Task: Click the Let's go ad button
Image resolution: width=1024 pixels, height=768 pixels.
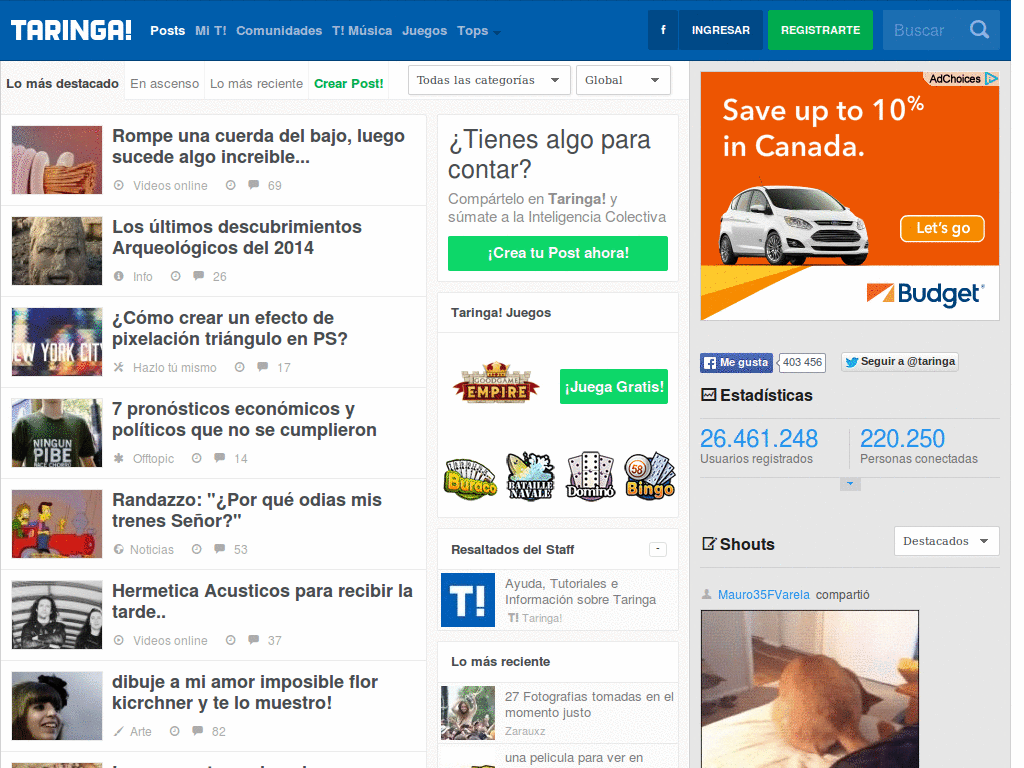Action: pyautogui.click(x=942, y=229)
